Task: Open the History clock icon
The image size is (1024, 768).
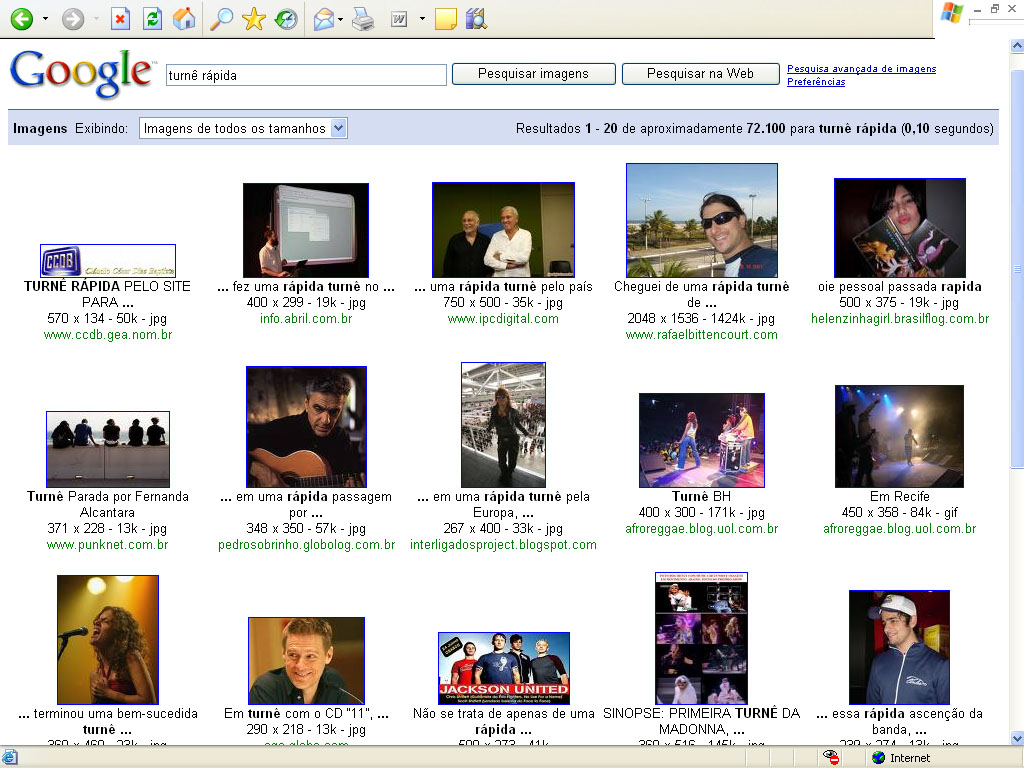Action: (286, 19)
